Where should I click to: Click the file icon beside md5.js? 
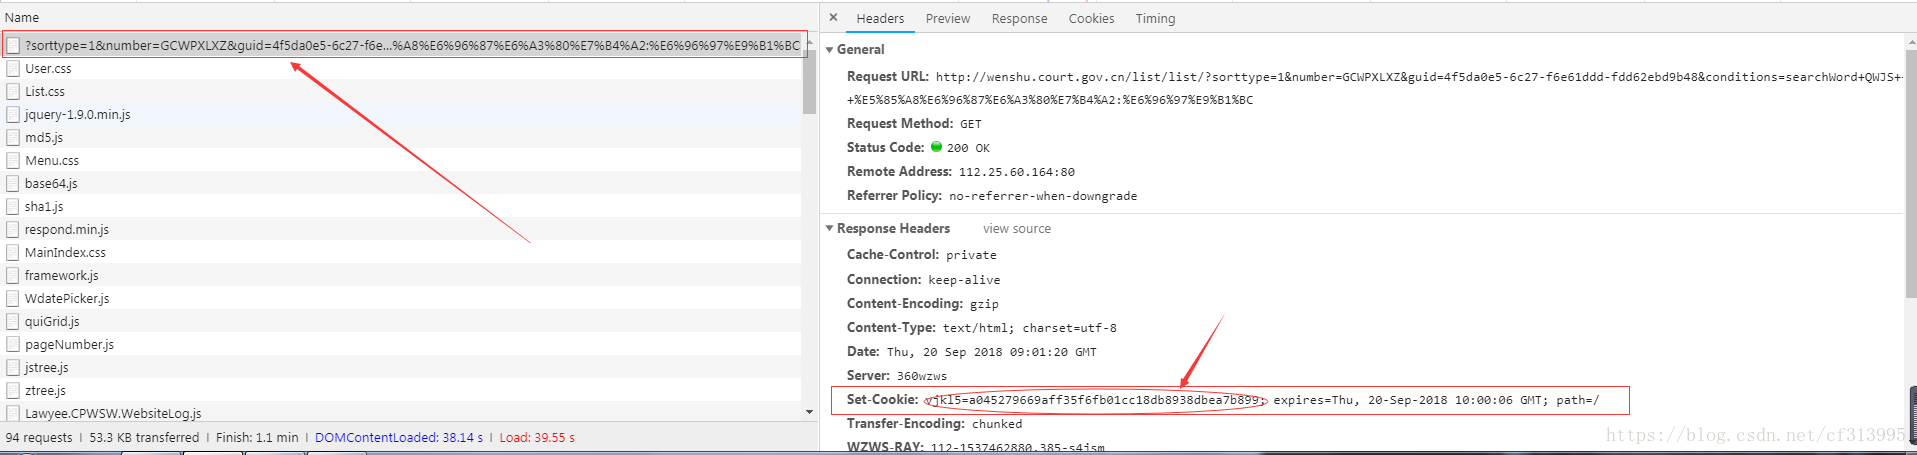pos(13,137)
